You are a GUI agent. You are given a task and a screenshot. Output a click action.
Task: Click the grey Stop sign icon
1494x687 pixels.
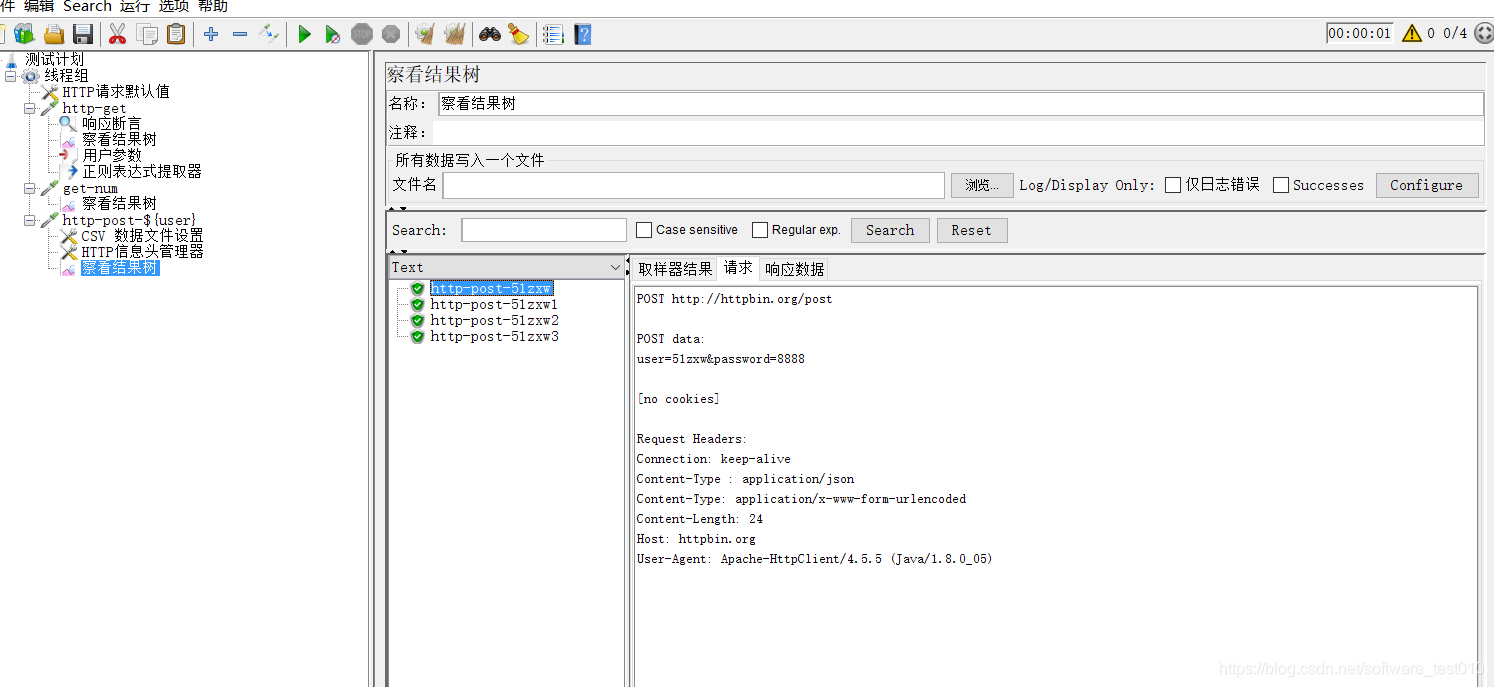(x=362, y=34)
